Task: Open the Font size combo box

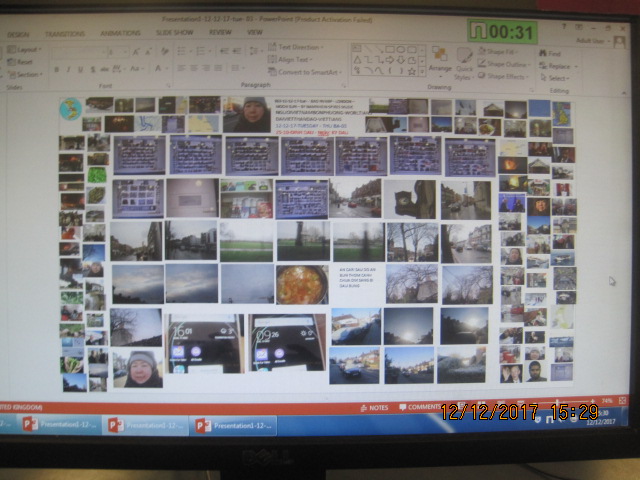Action: pos(117,52)
